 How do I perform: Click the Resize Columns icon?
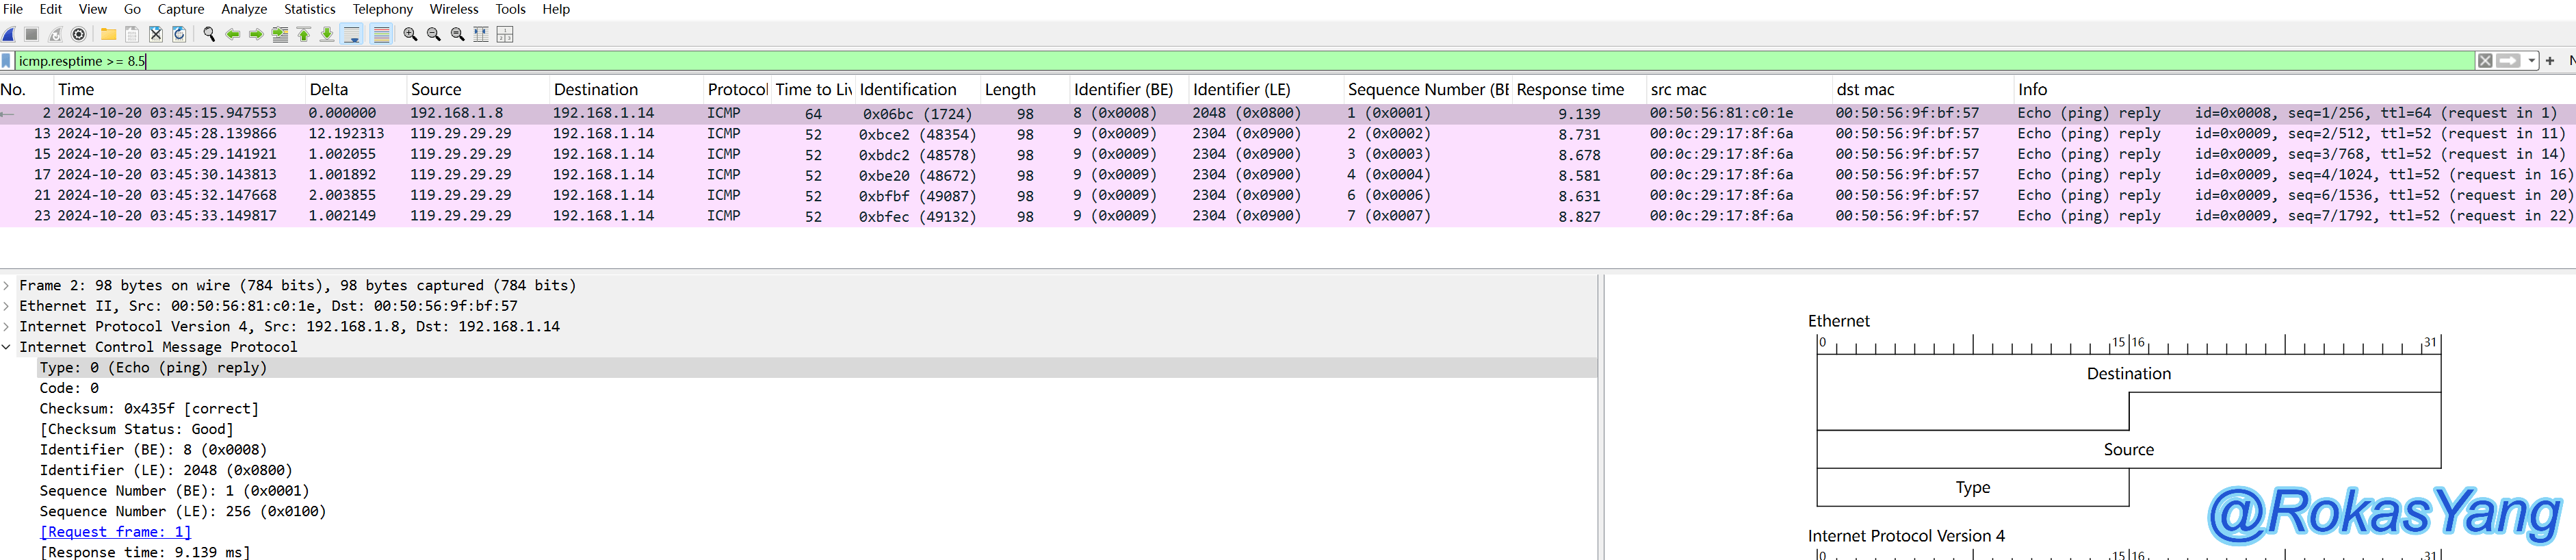point(481,34)
